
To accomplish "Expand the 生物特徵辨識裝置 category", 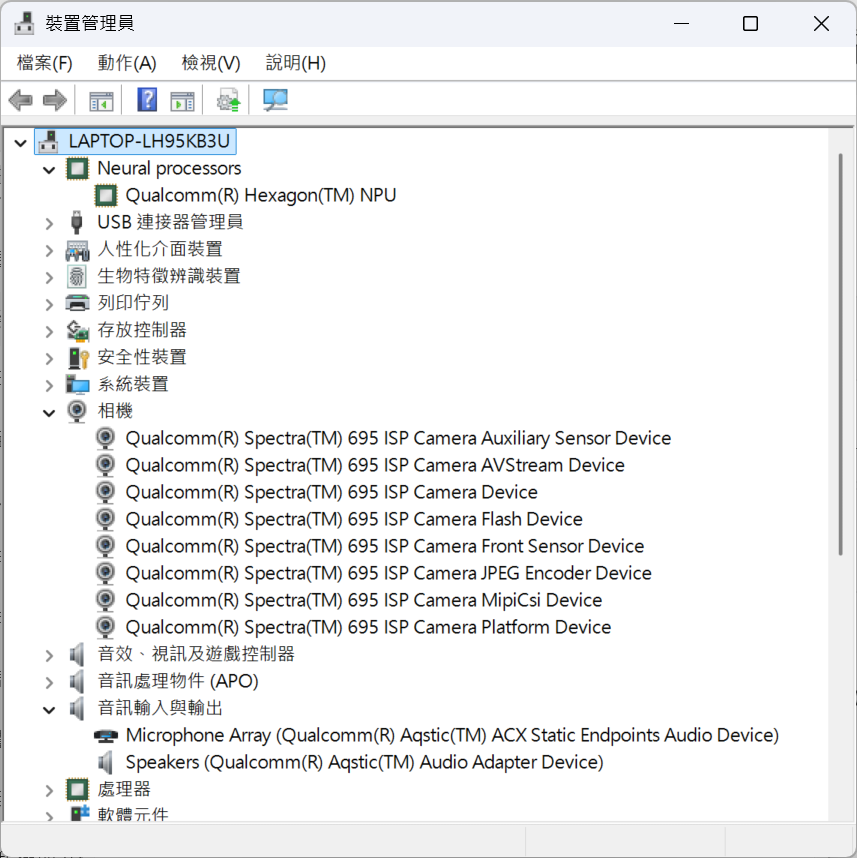I will (x=49, y=277).
